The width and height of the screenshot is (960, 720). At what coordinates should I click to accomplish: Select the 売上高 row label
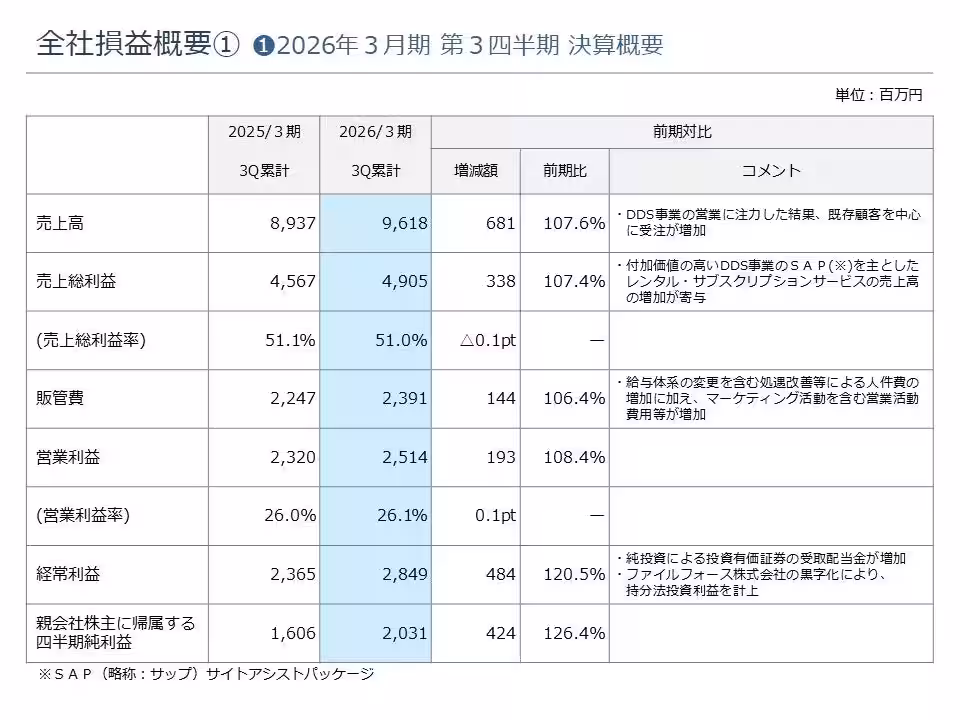pyautogui.click(x=60, y=223)
